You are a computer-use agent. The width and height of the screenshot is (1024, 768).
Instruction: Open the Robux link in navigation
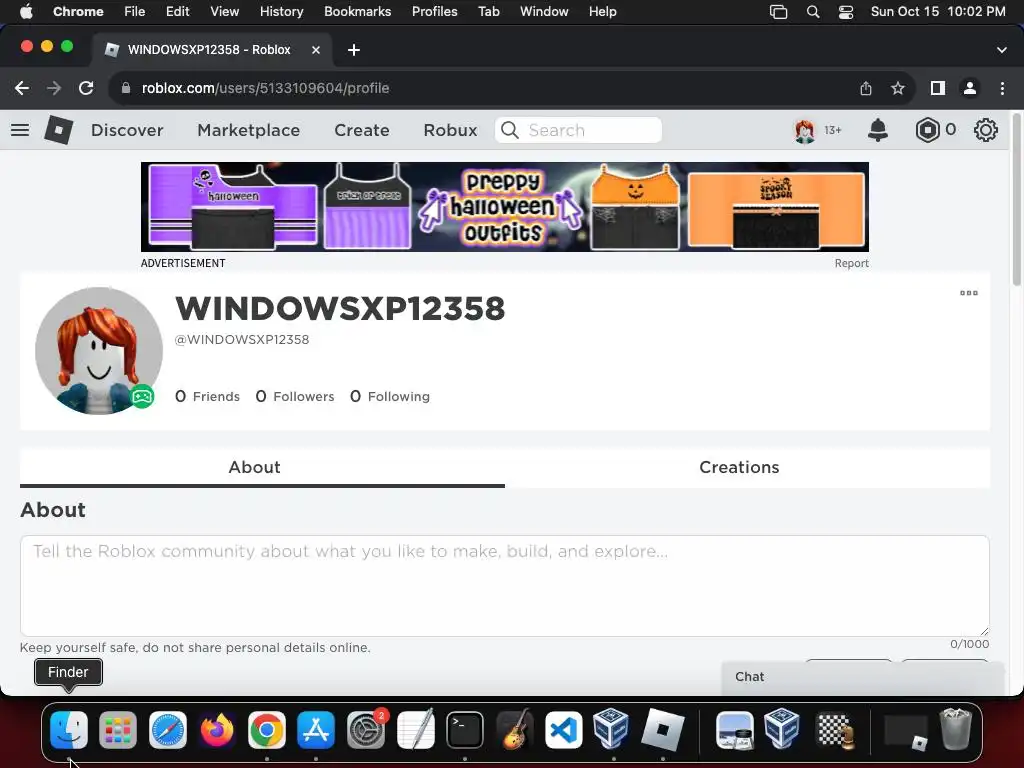pyautogui.click(x=450, y=130)
